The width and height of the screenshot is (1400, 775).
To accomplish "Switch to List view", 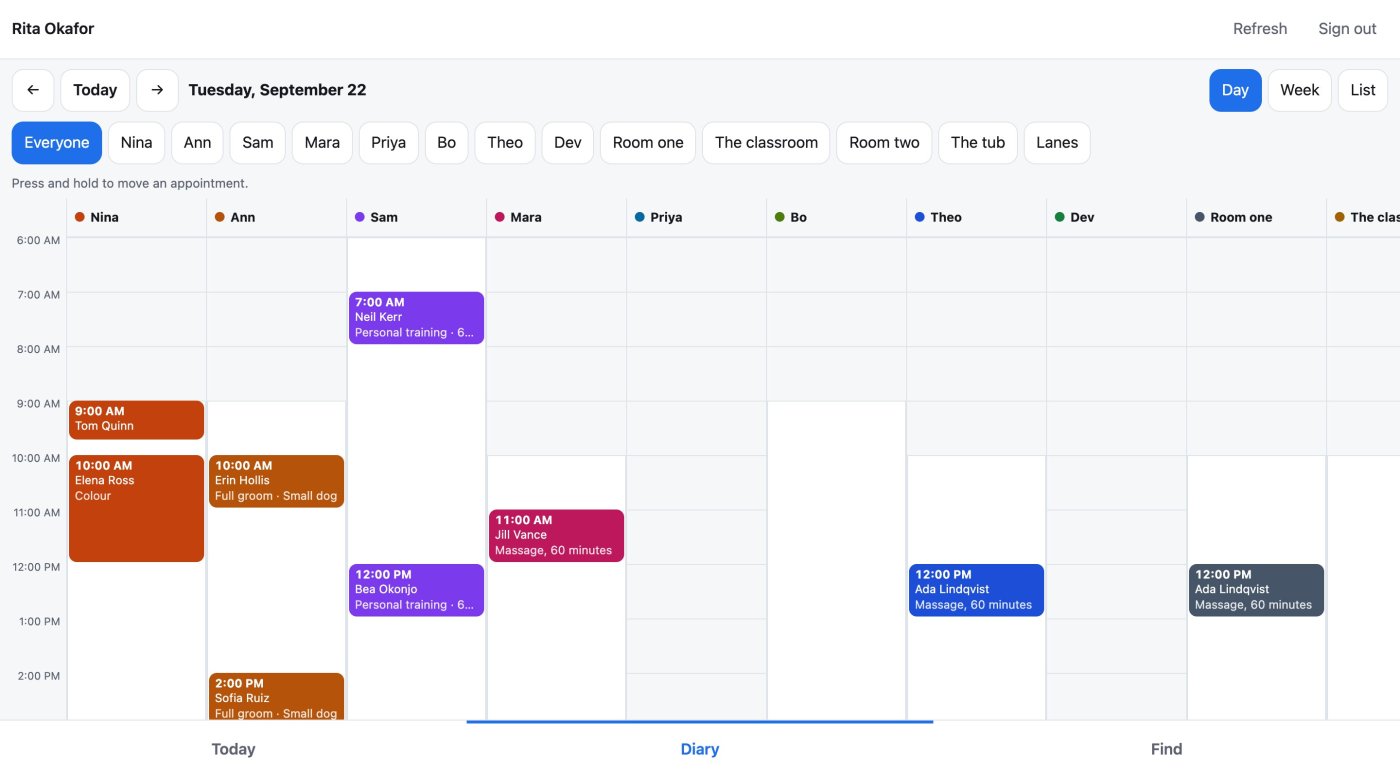I will coord(1363,90).
